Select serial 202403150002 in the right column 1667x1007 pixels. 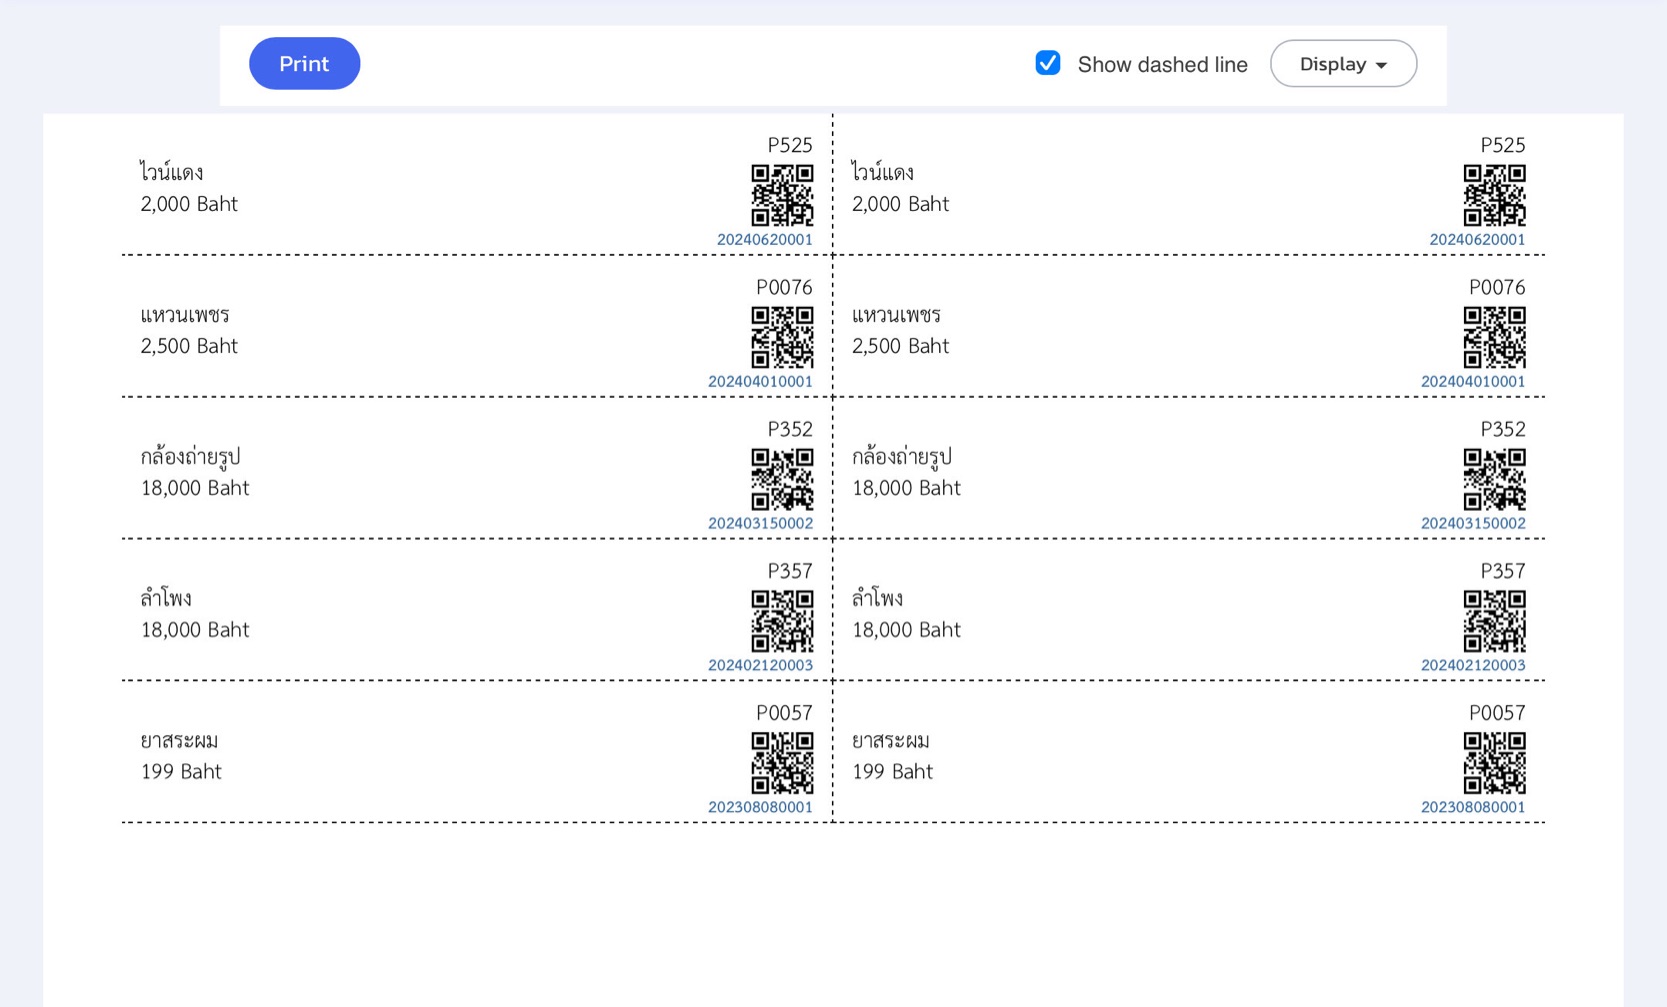coord(1473,523)
